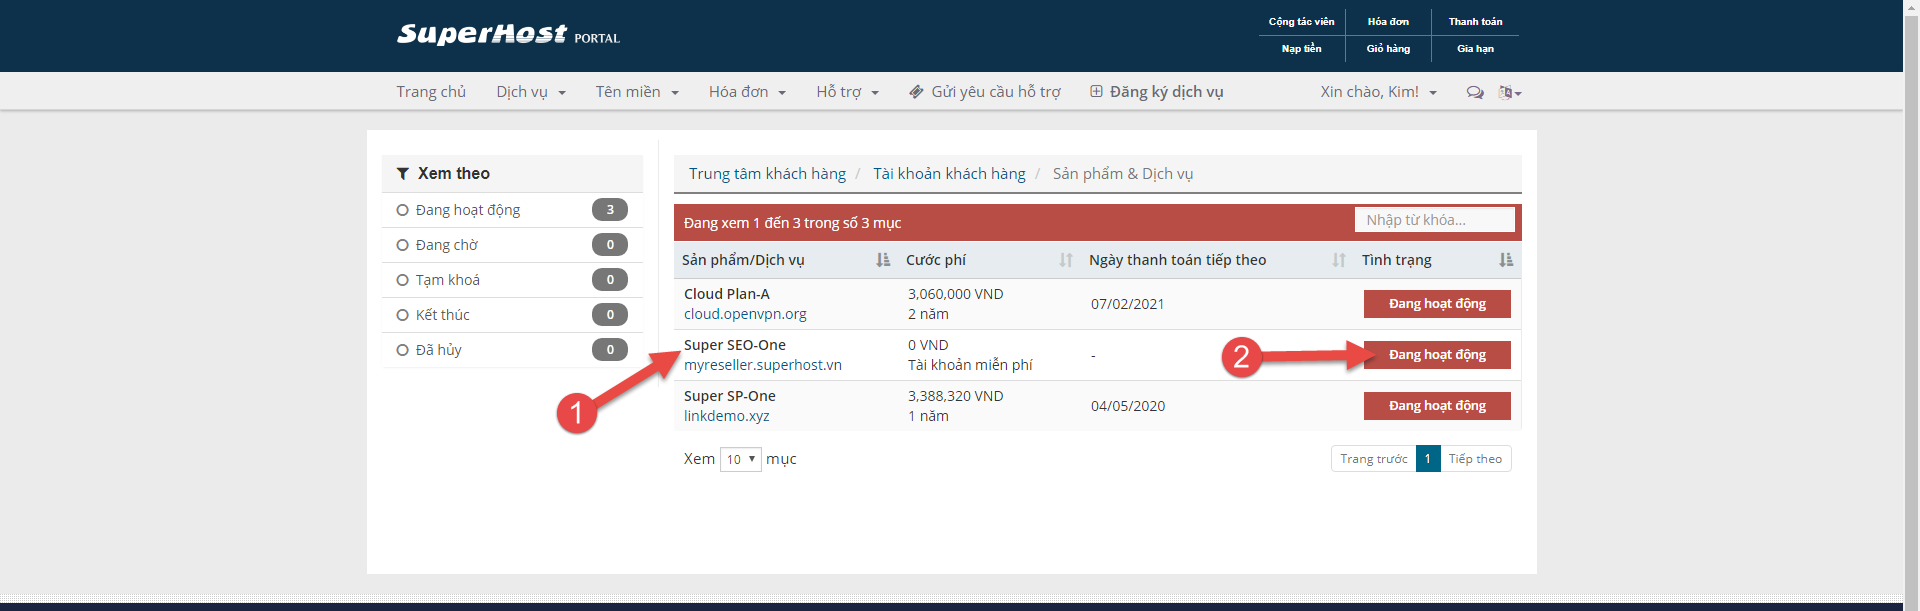Go to Trang chủ menu item
Viewport: 1920px width, 611px height.
431,92
